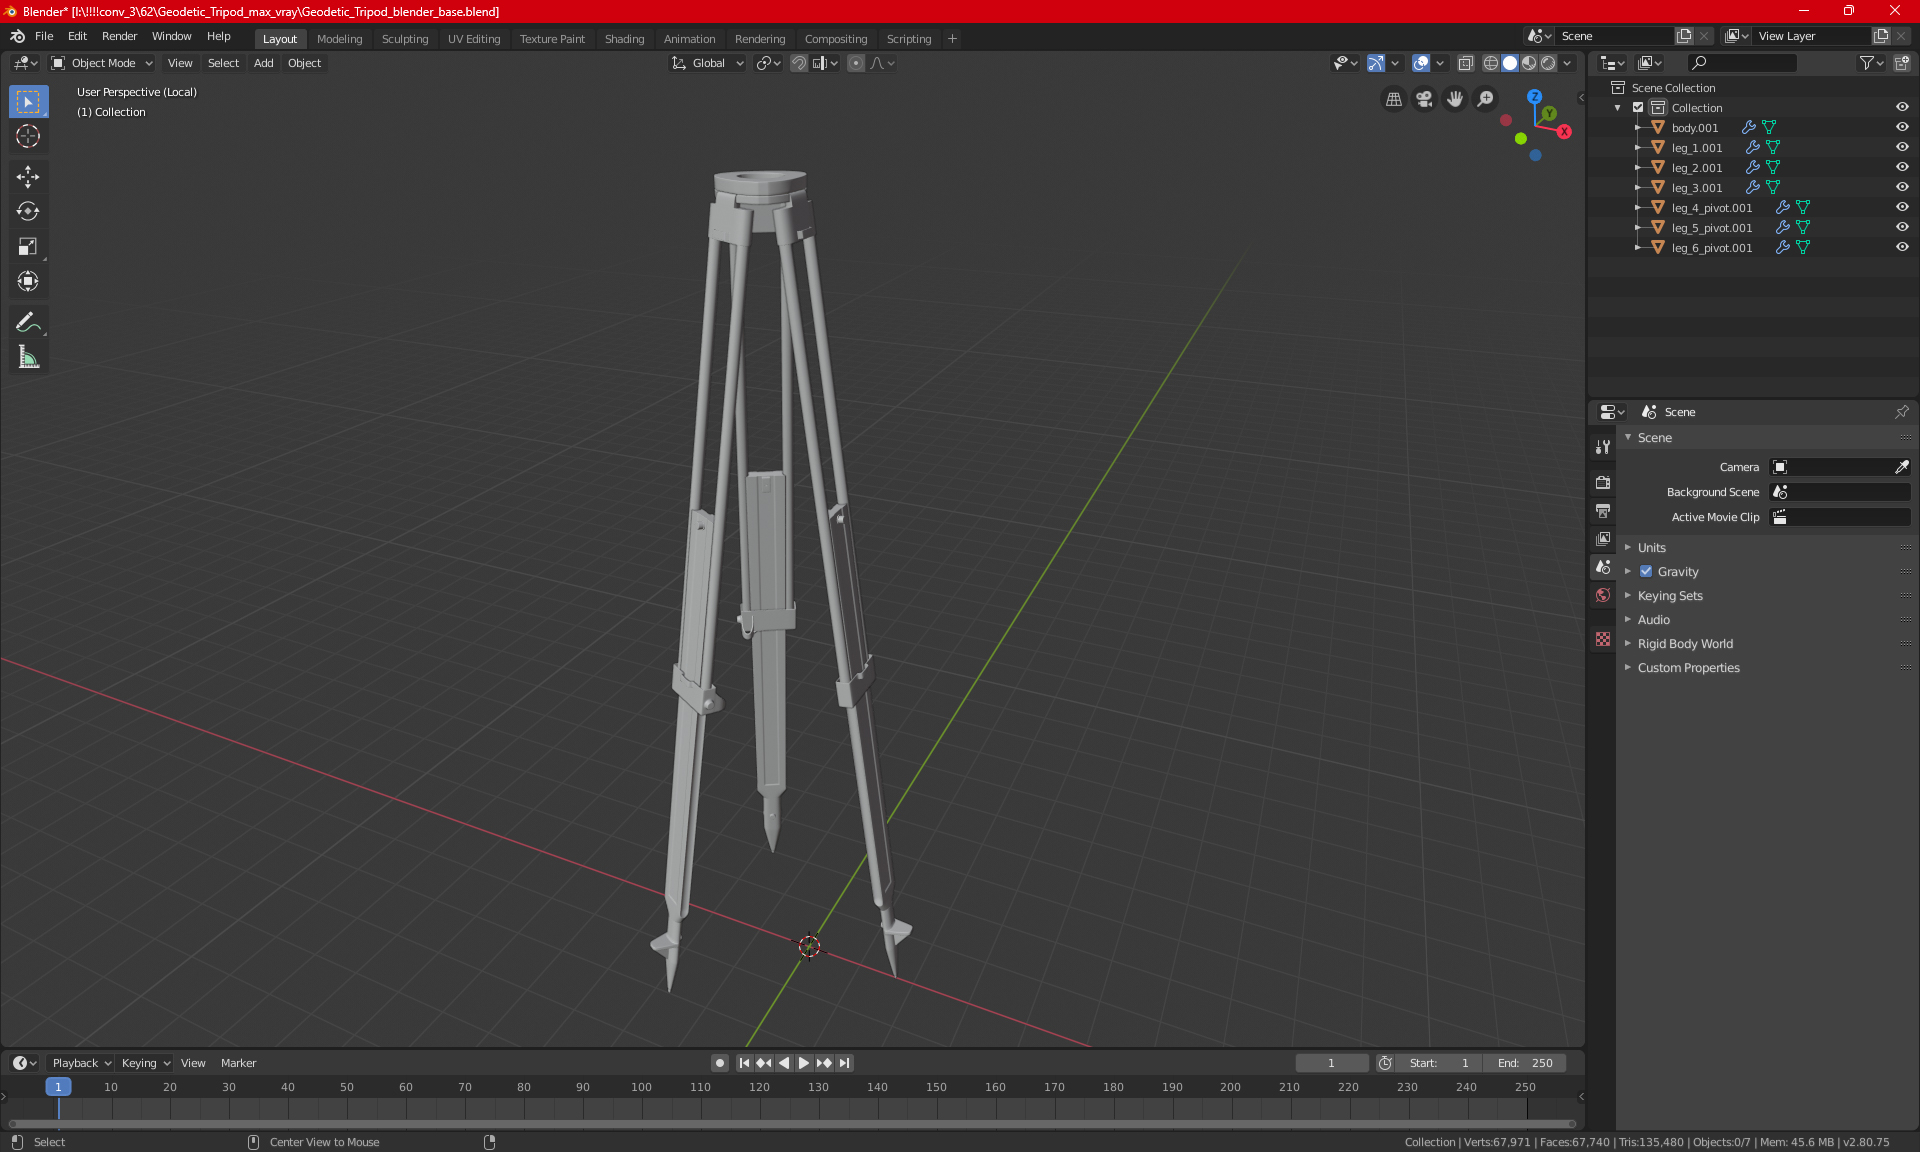Toggle viewport gizmos
The width and height of the screenshot is (1920, 1152).
pos(1376,63)
